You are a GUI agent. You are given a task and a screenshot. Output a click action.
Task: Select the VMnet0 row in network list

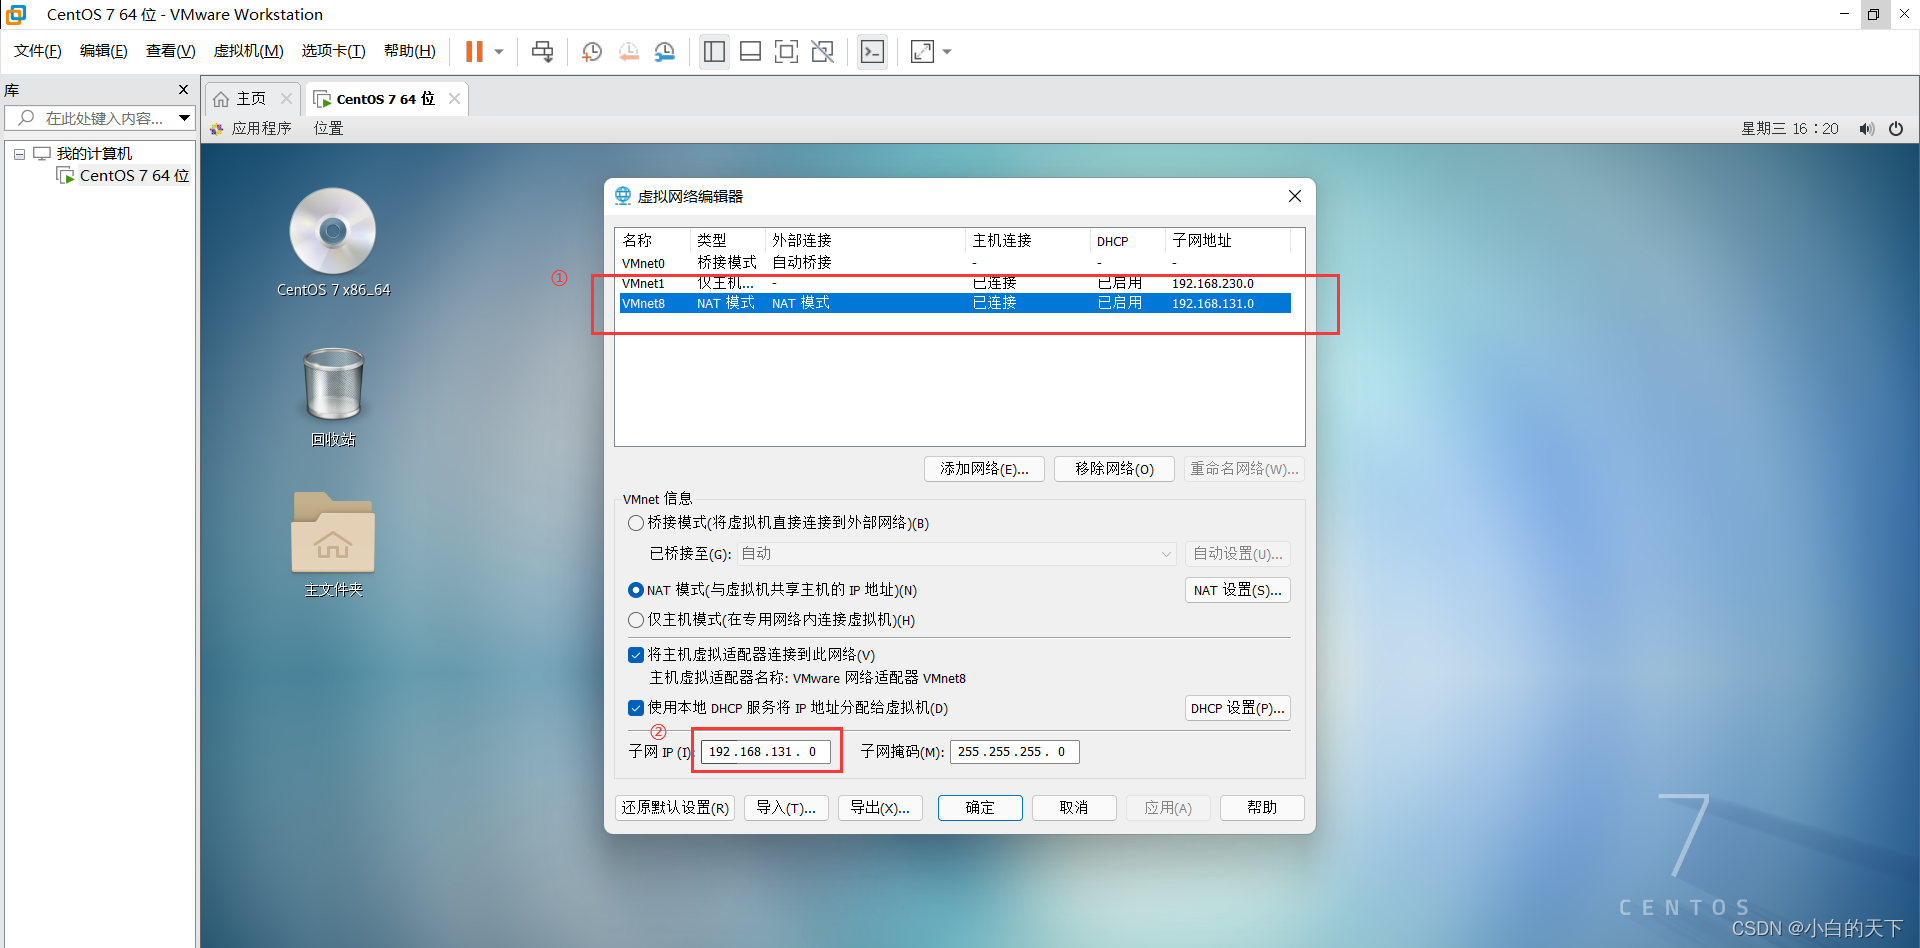coord(955,263)
